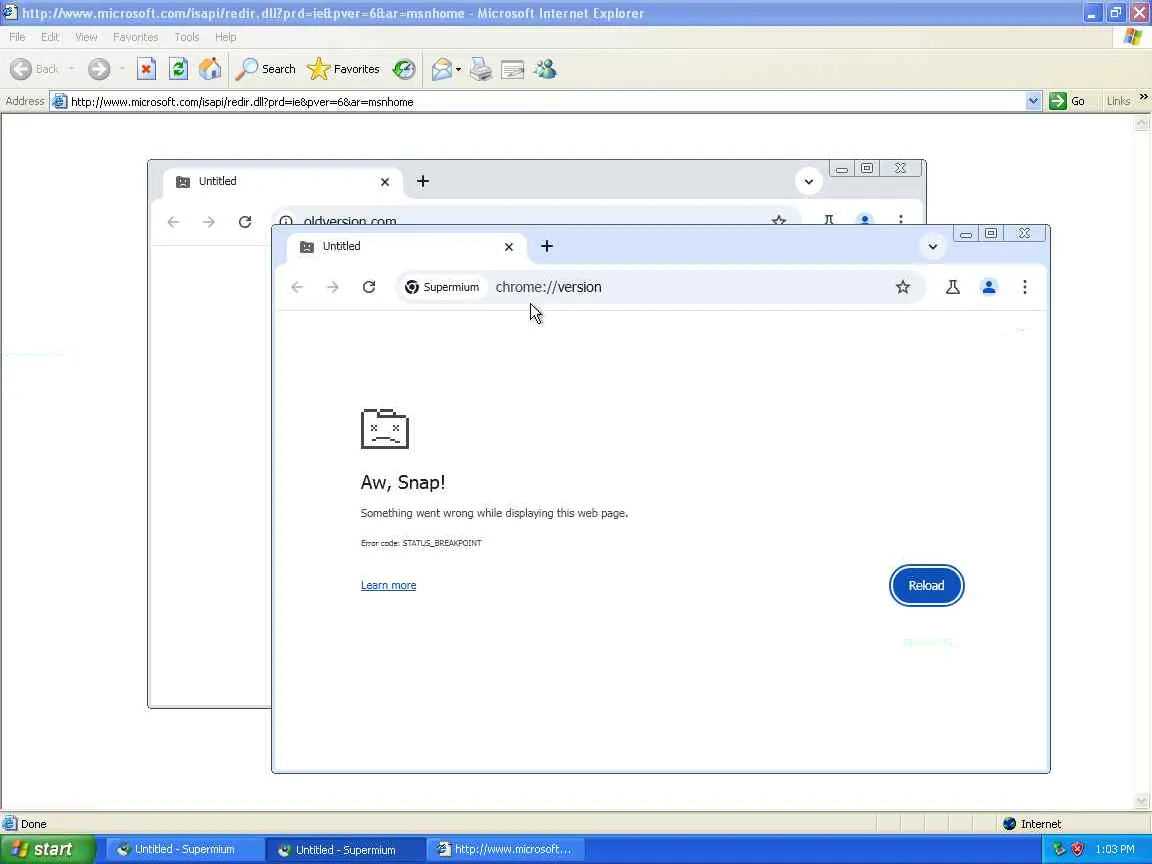
Task: Click the Go button in Internet Explorer
Action: [1068, 101]
